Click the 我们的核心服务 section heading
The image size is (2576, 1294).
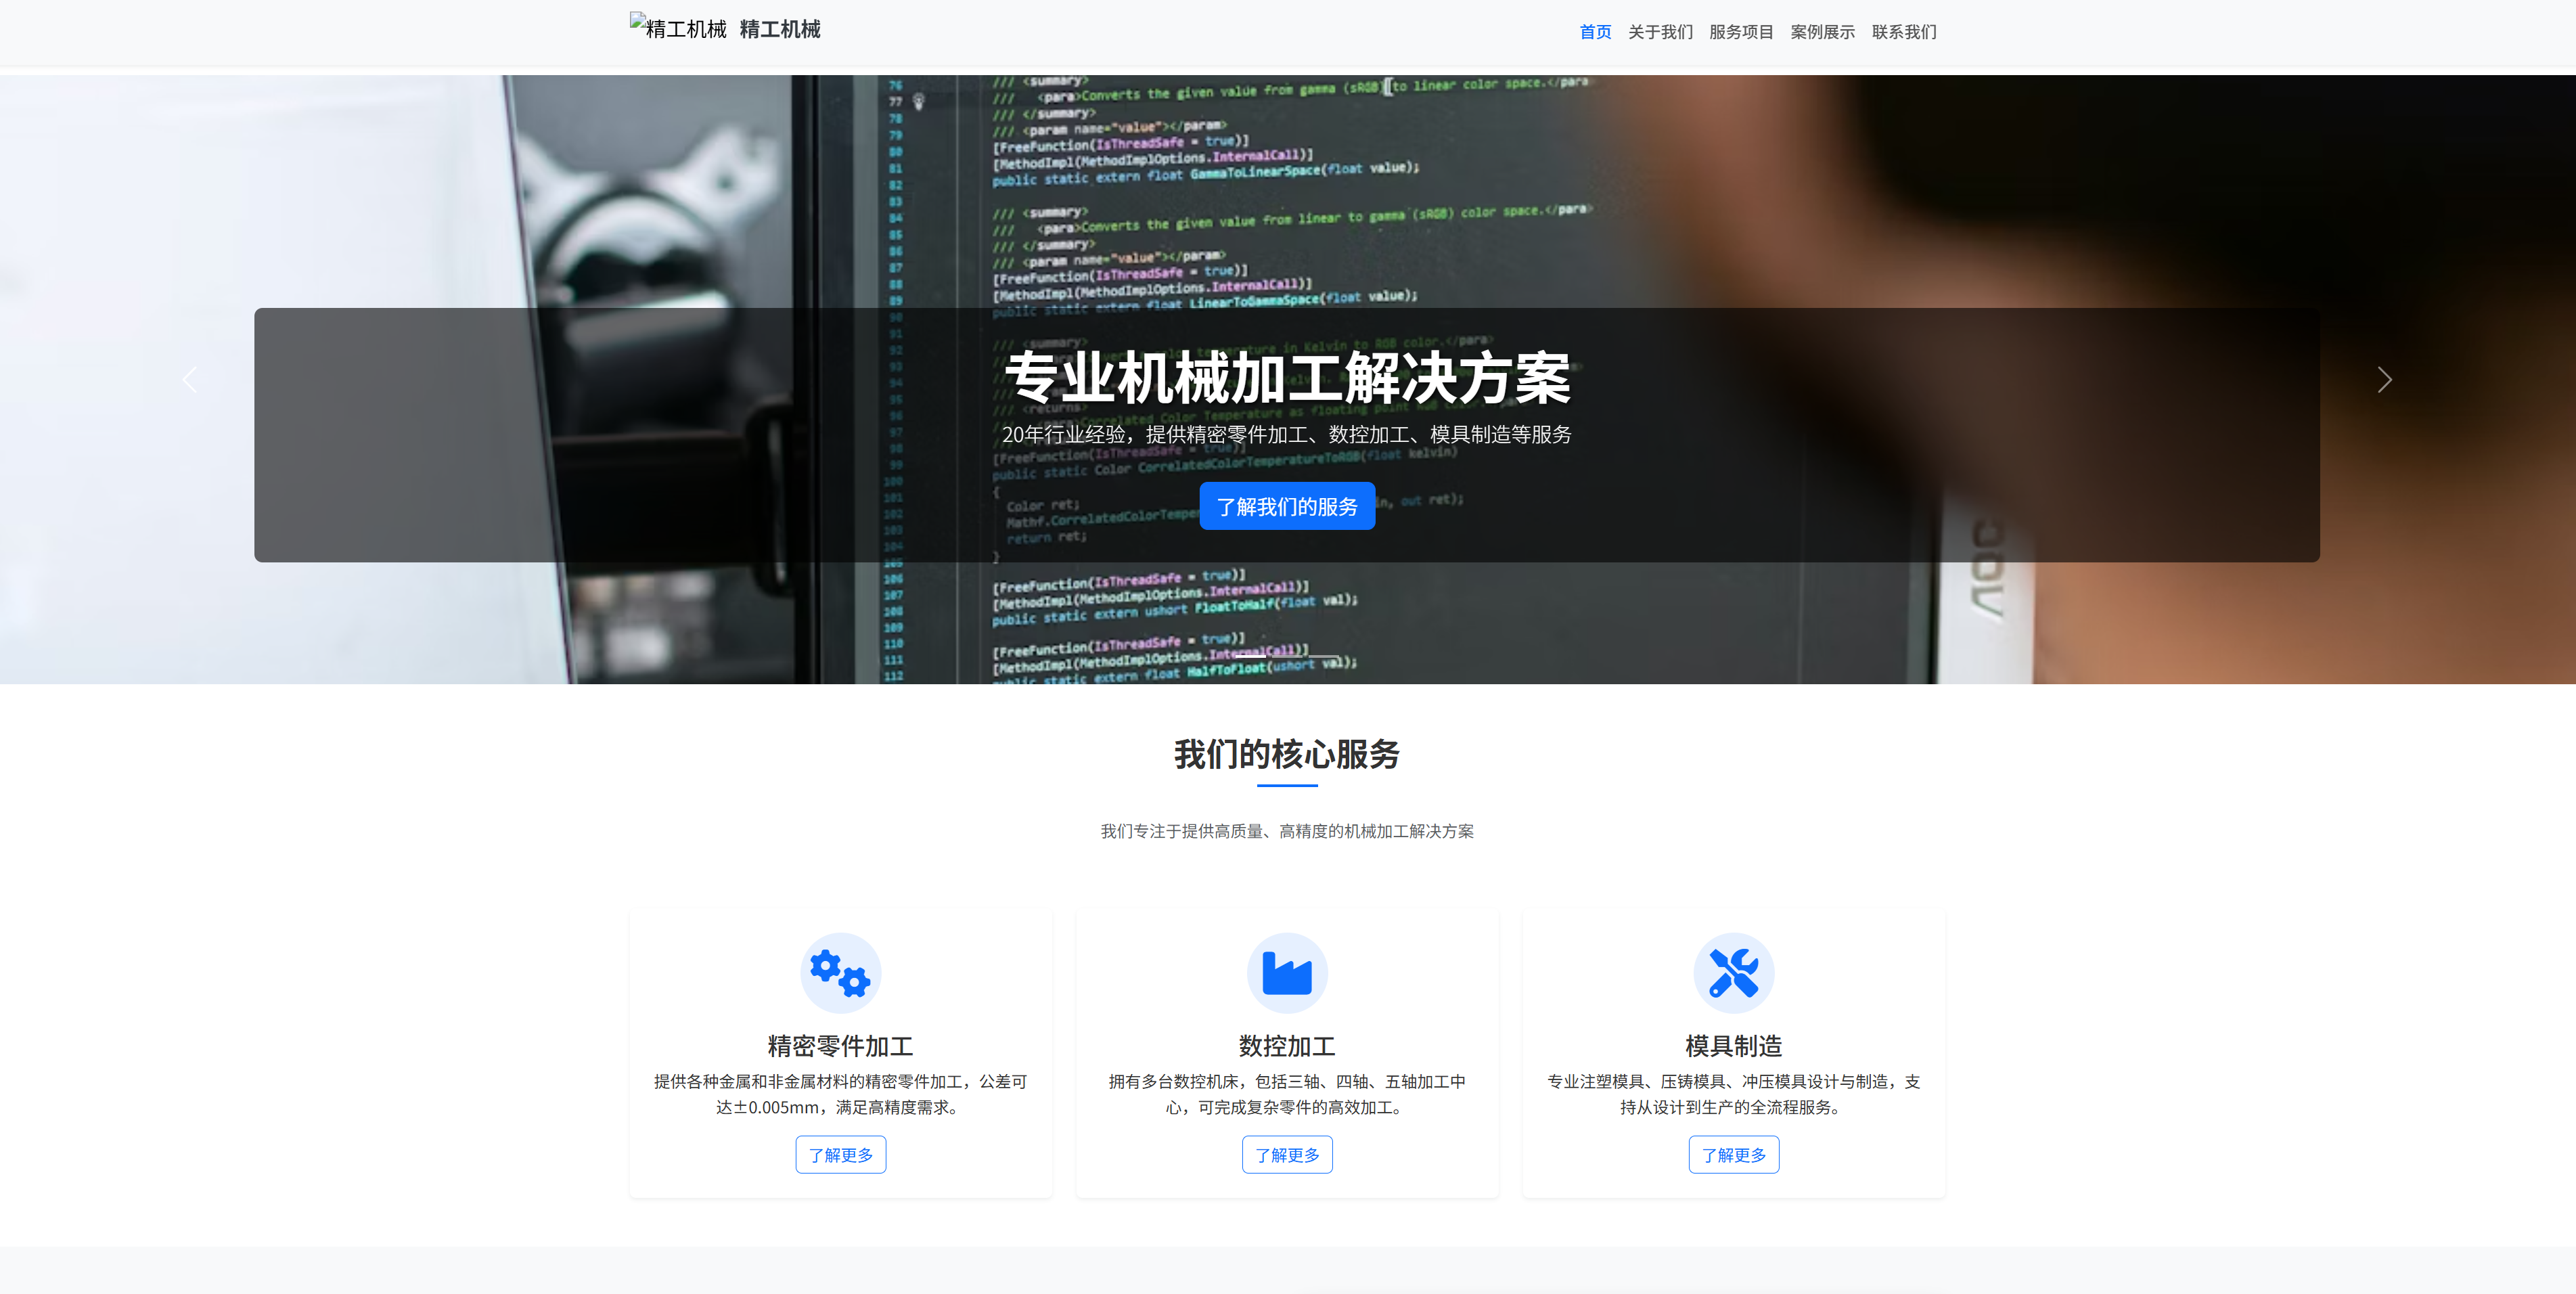[x=1287, y=754]
